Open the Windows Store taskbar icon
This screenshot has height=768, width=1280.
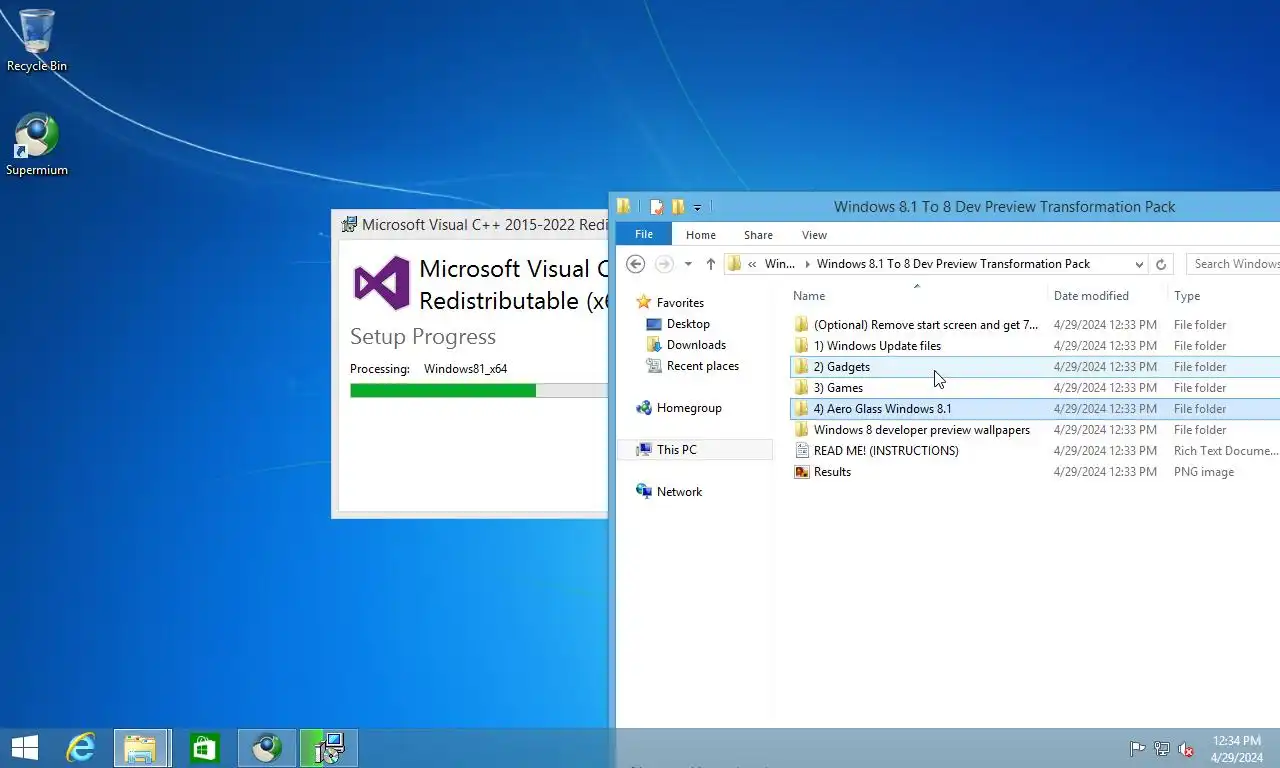pyautogui.click(x=205, y=748)
